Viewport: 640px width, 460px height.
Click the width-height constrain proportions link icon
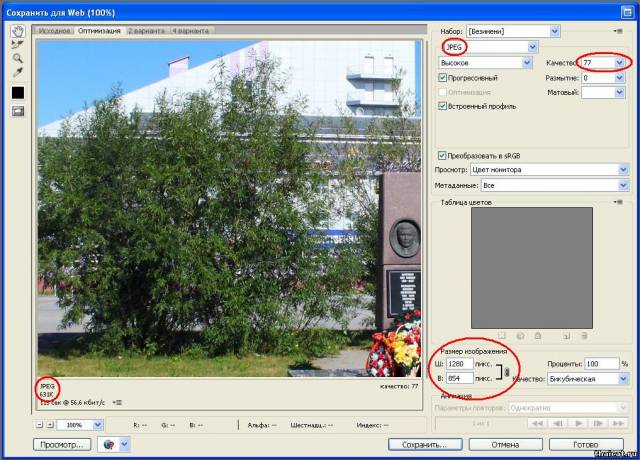tap(508, 371)
